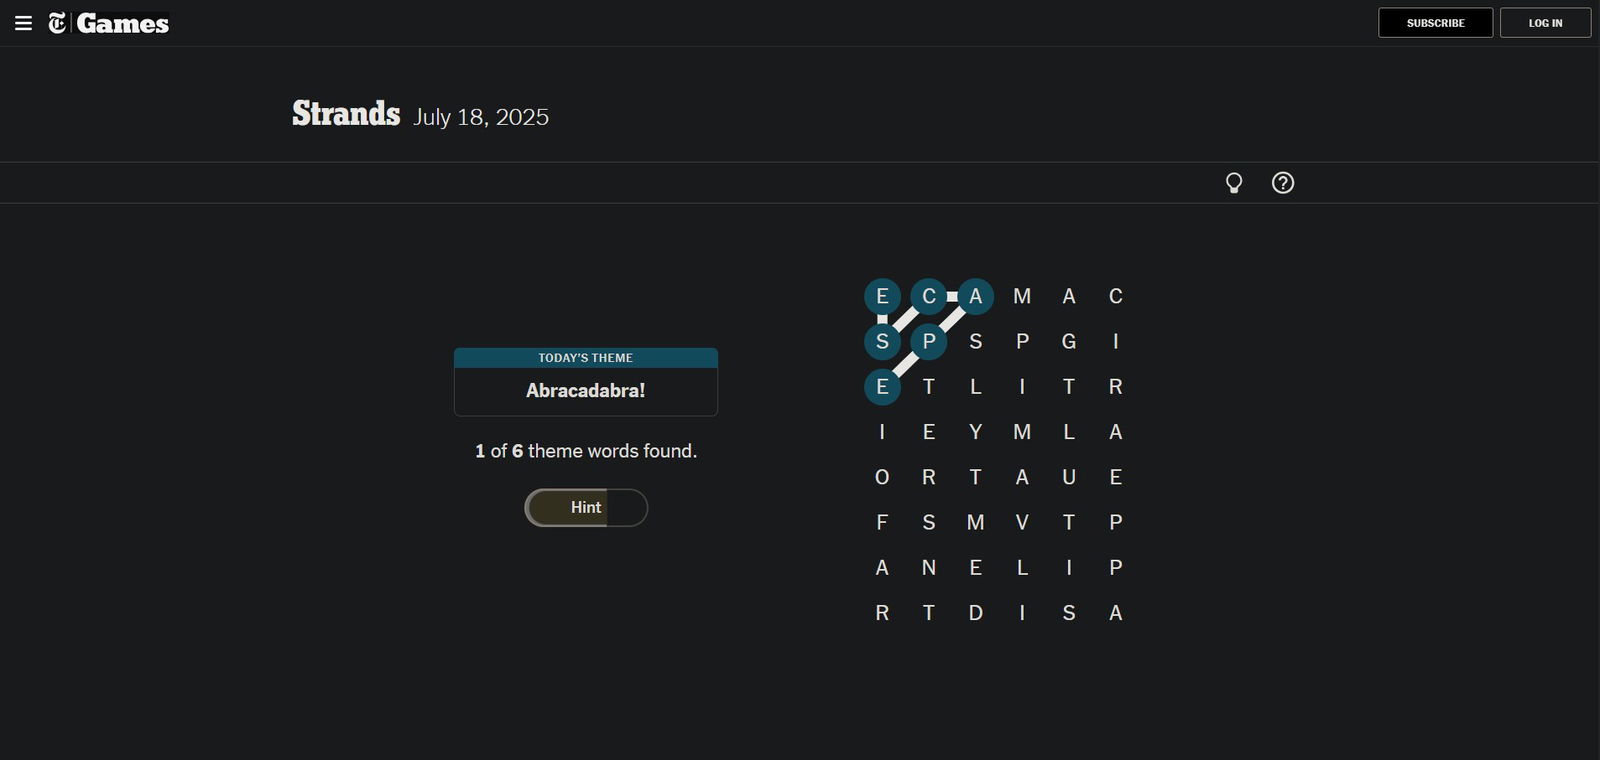Select the letter F in the grid
The width and height of the screenshot is (1600, 760).
[x=882, y=522]
